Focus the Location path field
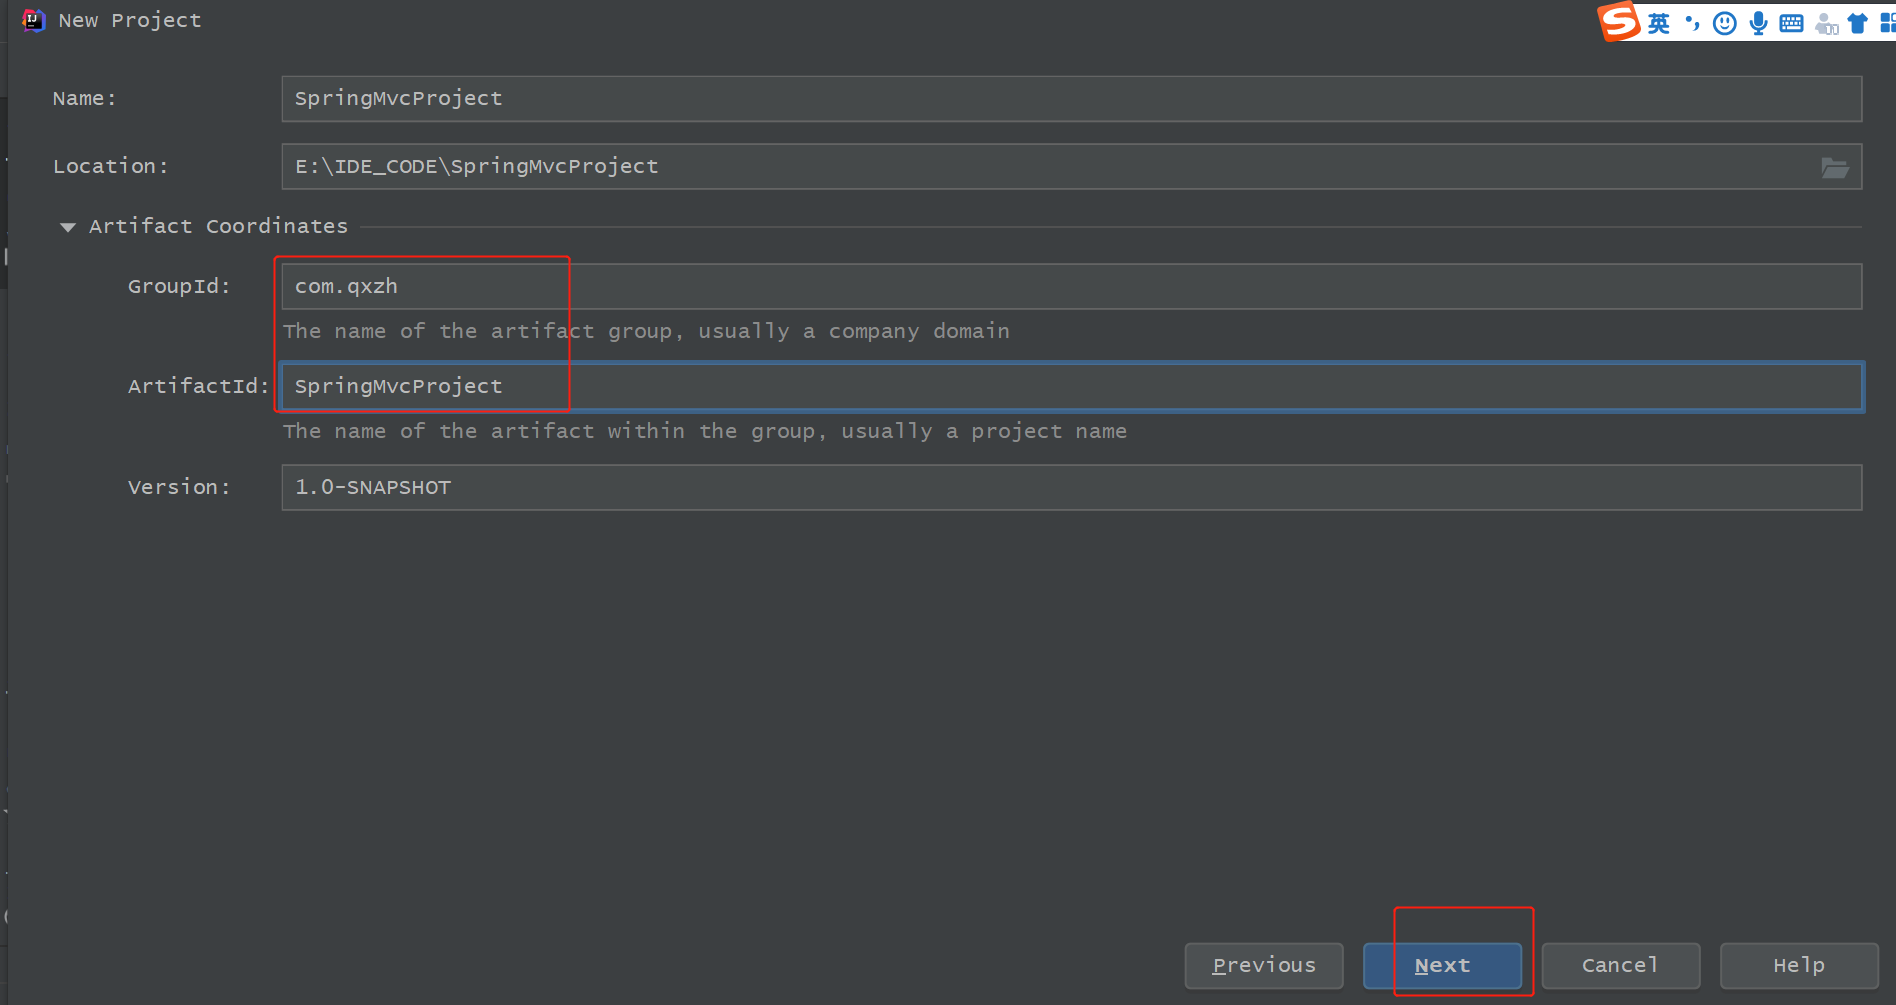The width and height of the screenshot is (1896, 1005). point(1071,167)
